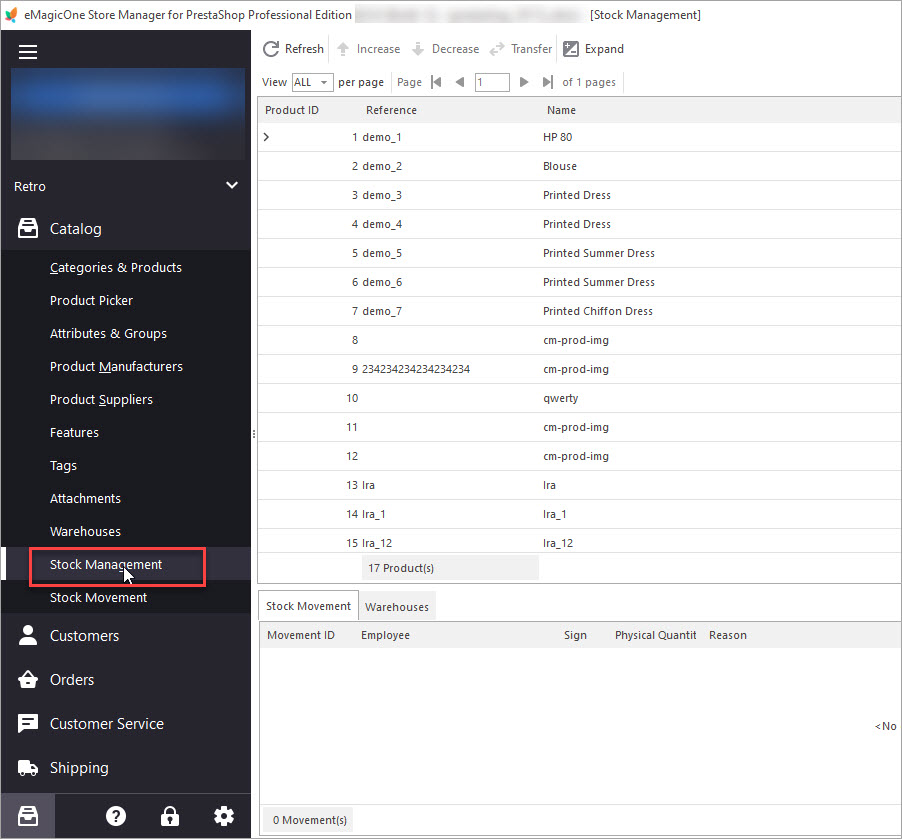
Task: Open Product Manufacturers menu item
Action: tap(116, 367)
